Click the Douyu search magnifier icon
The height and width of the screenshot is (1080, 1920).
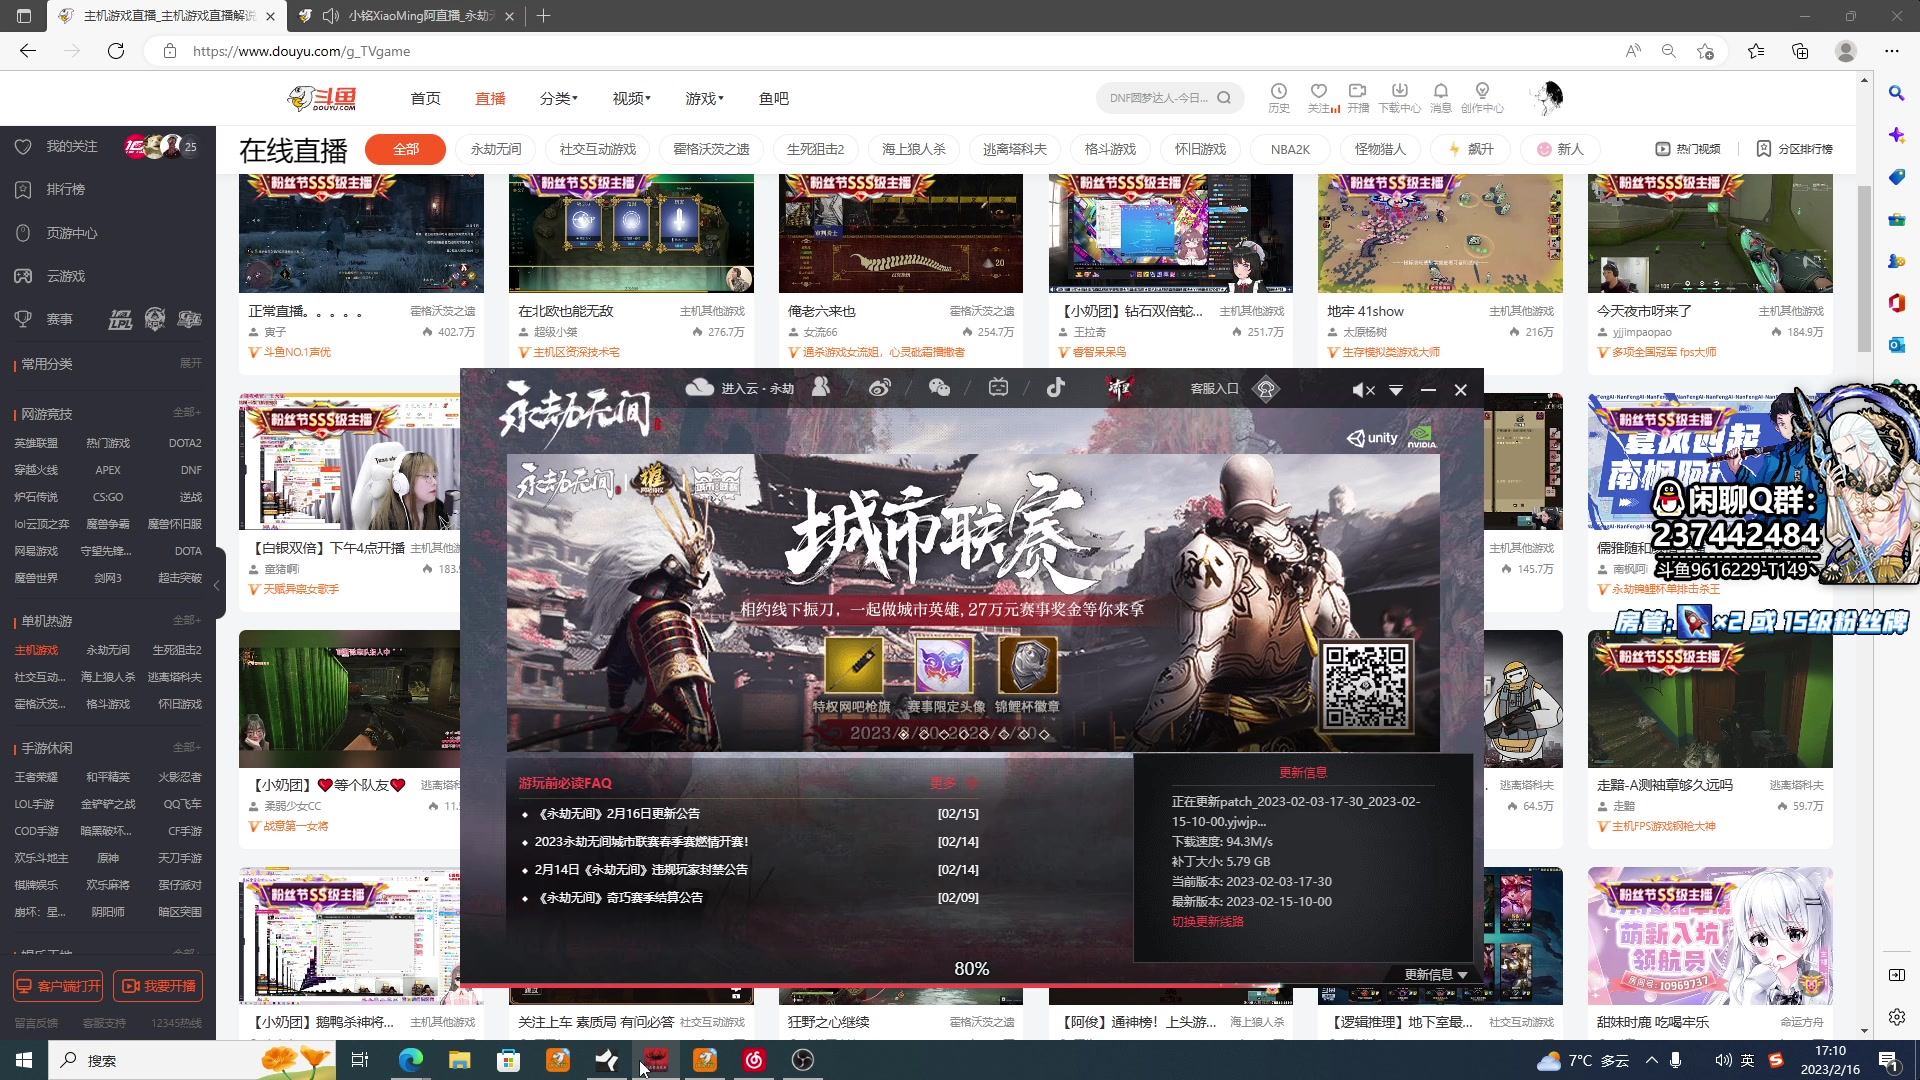[1224, 98]
